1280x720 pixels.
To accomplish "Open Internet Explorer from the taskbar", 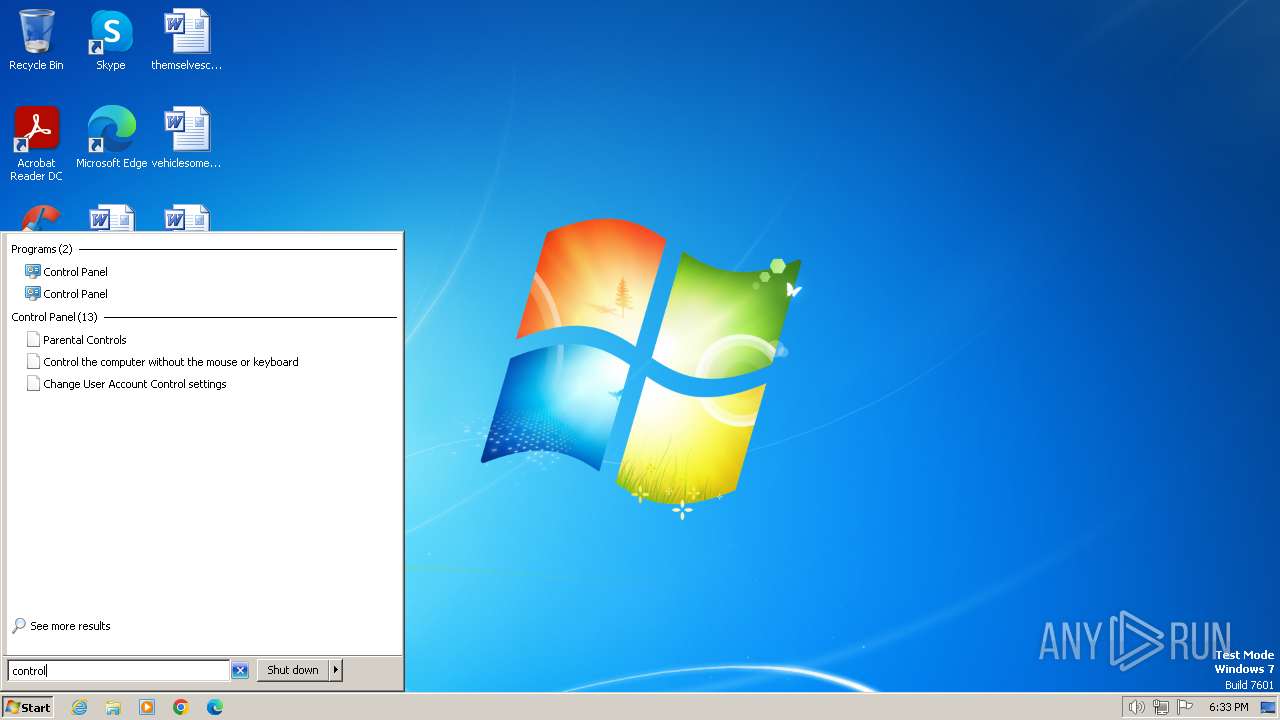I will 80,707.
